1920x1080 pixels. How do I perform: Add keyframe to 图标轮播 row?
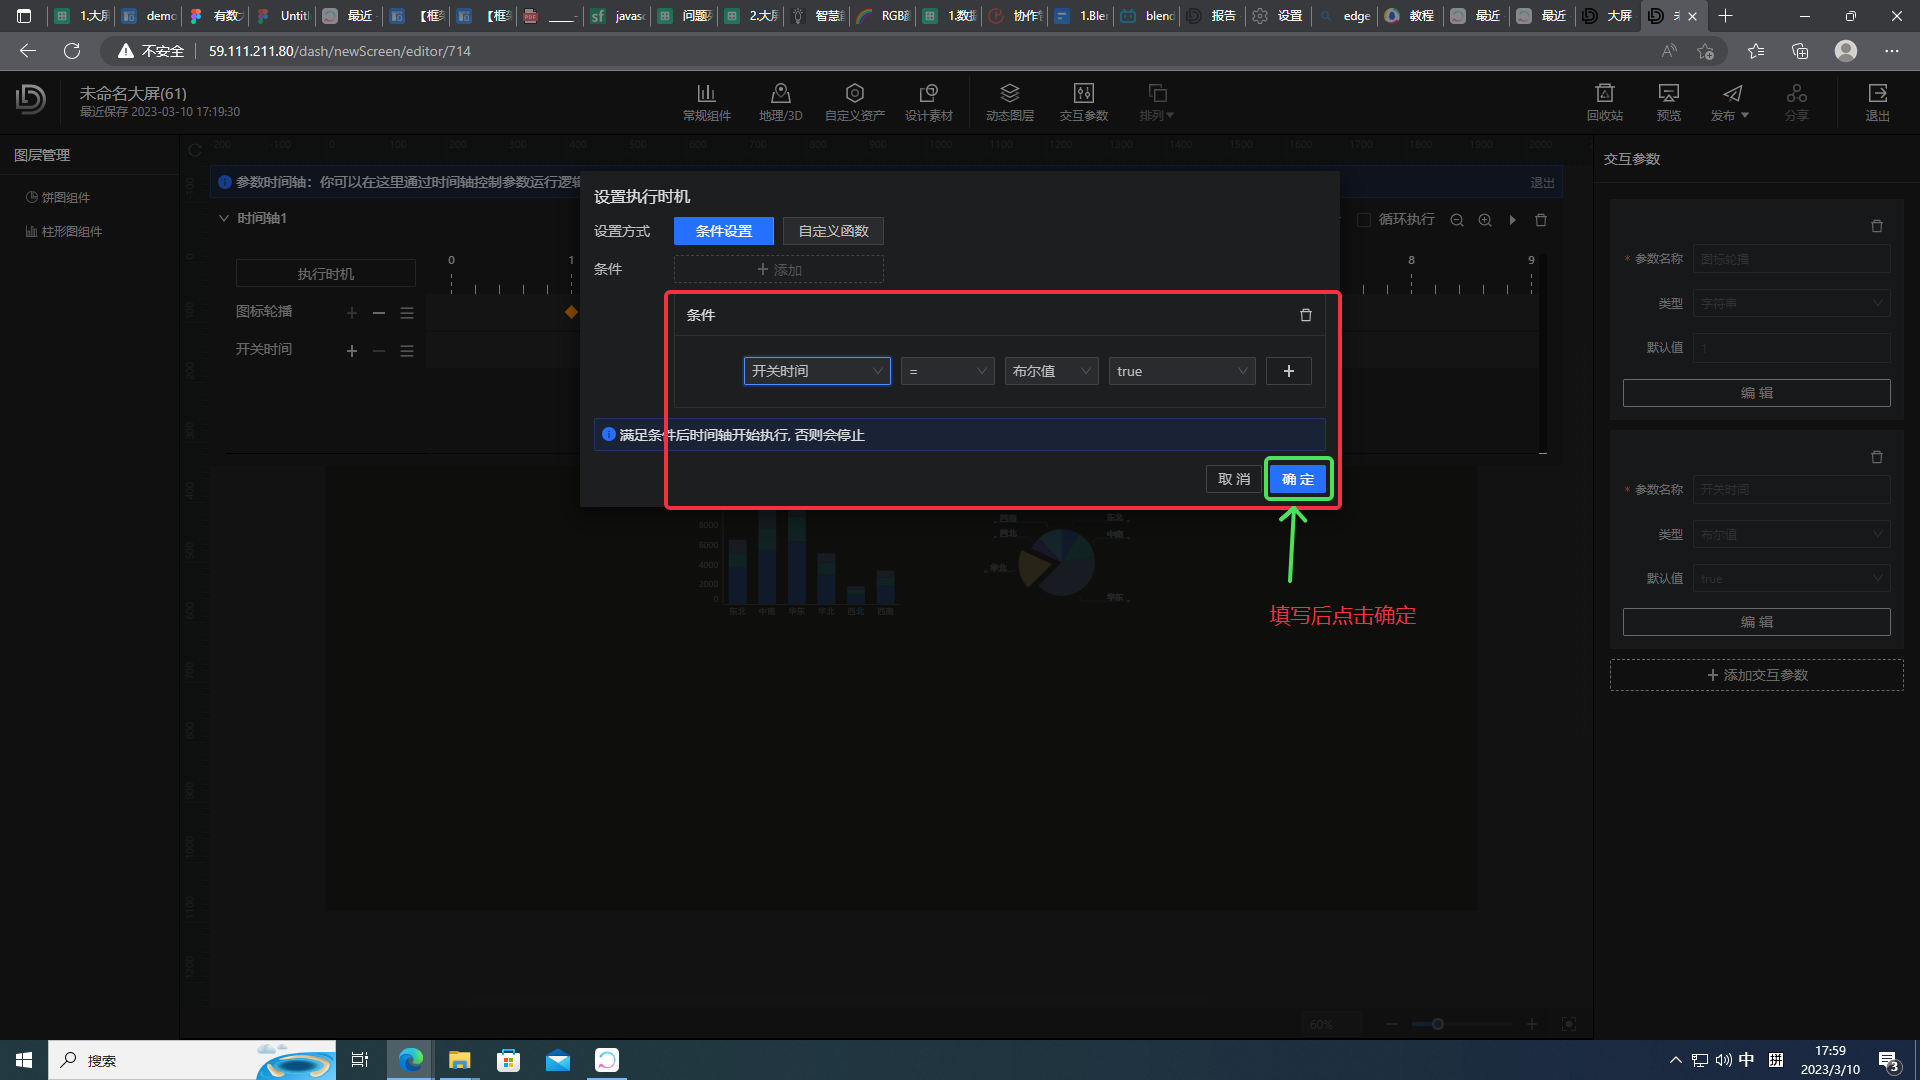(x=352, y=313)
